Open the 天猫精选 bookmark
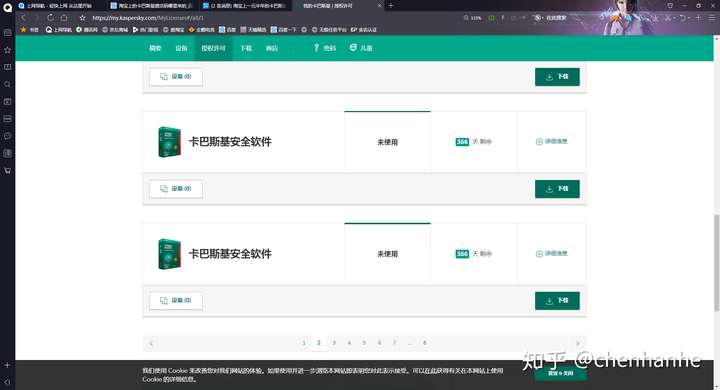This screenshot has height=390, width=720. (253, 29)
